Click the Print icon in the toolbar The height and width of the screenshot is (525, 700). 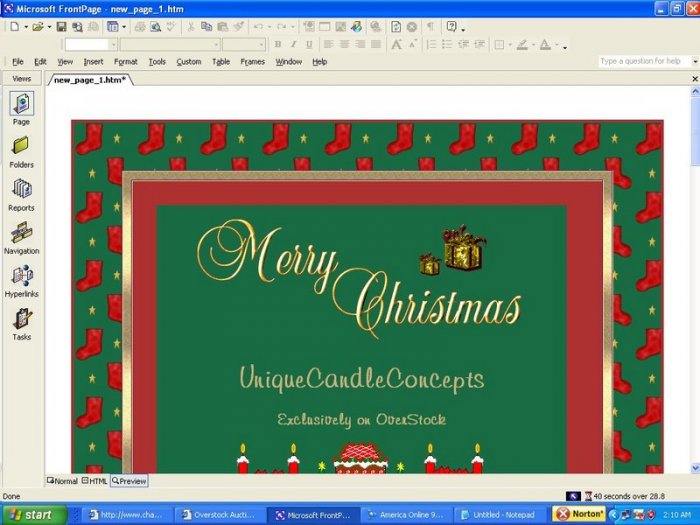[x=140, y=27]
